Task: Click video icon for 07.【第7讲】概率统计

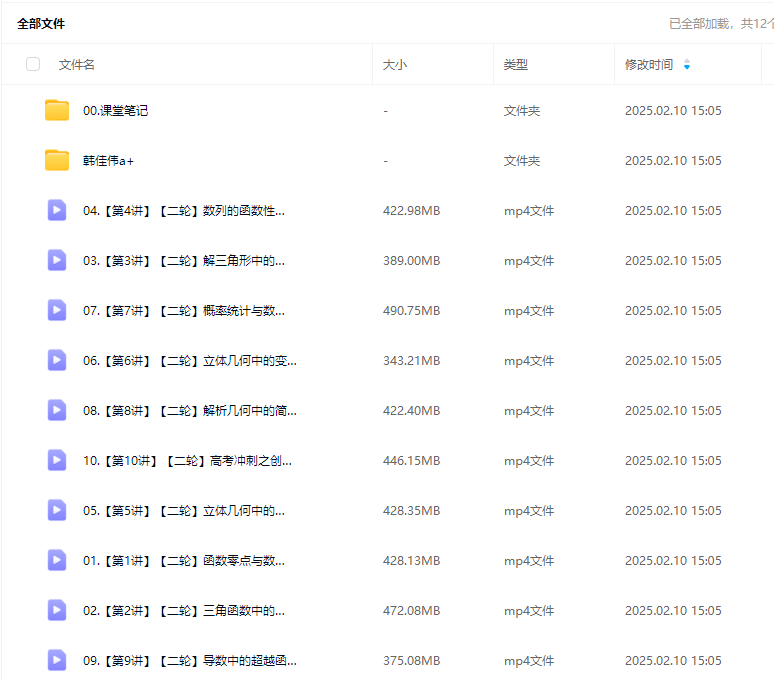Action: (57, 310)
